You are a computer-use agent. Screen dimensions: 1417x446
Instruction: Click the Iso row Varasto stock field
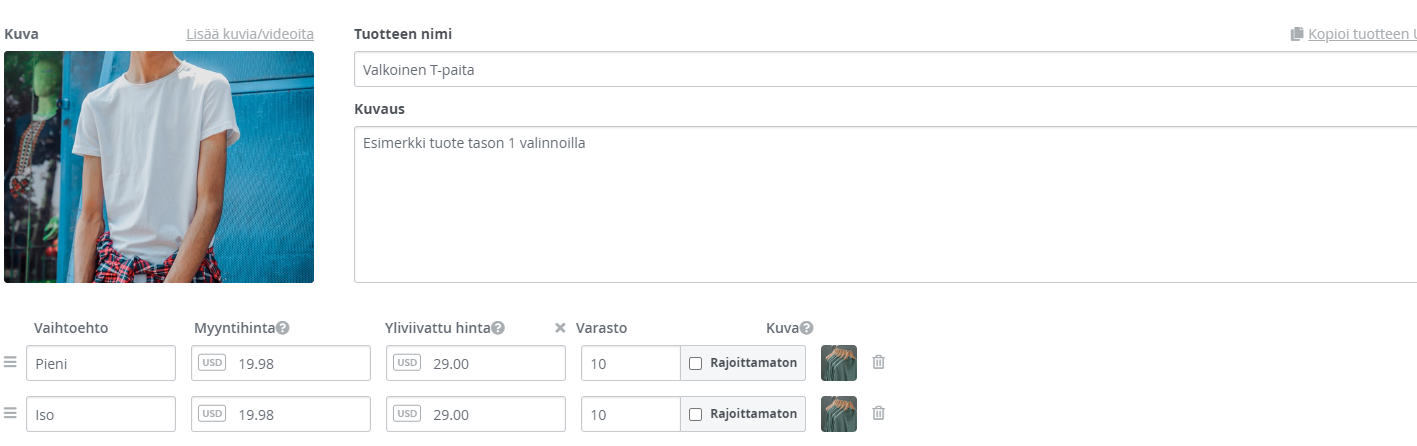[x=631, y=413]
